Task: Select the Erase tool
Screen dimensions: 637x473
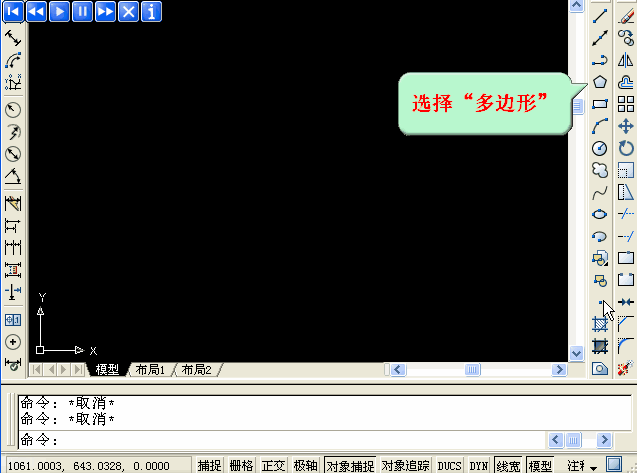Action: click(x=626, y=16)
